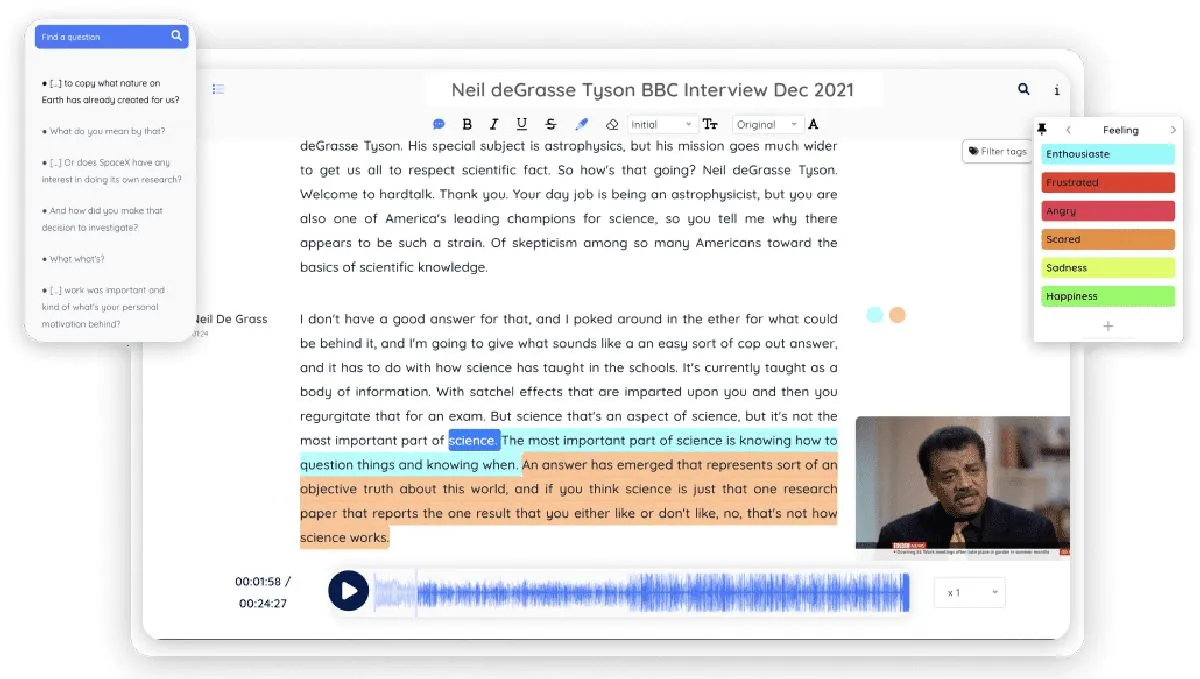Select the Frustrated tag
The width and height of the screenshot is (1200, 679).
pos(1108,182)
